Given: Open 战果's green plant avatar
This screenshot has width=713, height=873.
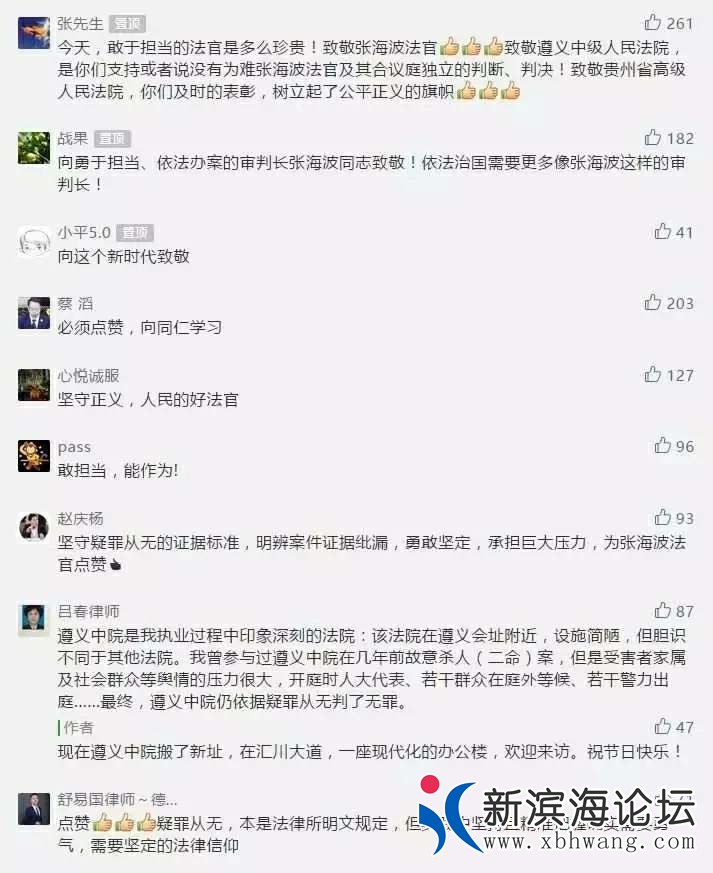Looking at the screenshot, I should click(34, 148).
